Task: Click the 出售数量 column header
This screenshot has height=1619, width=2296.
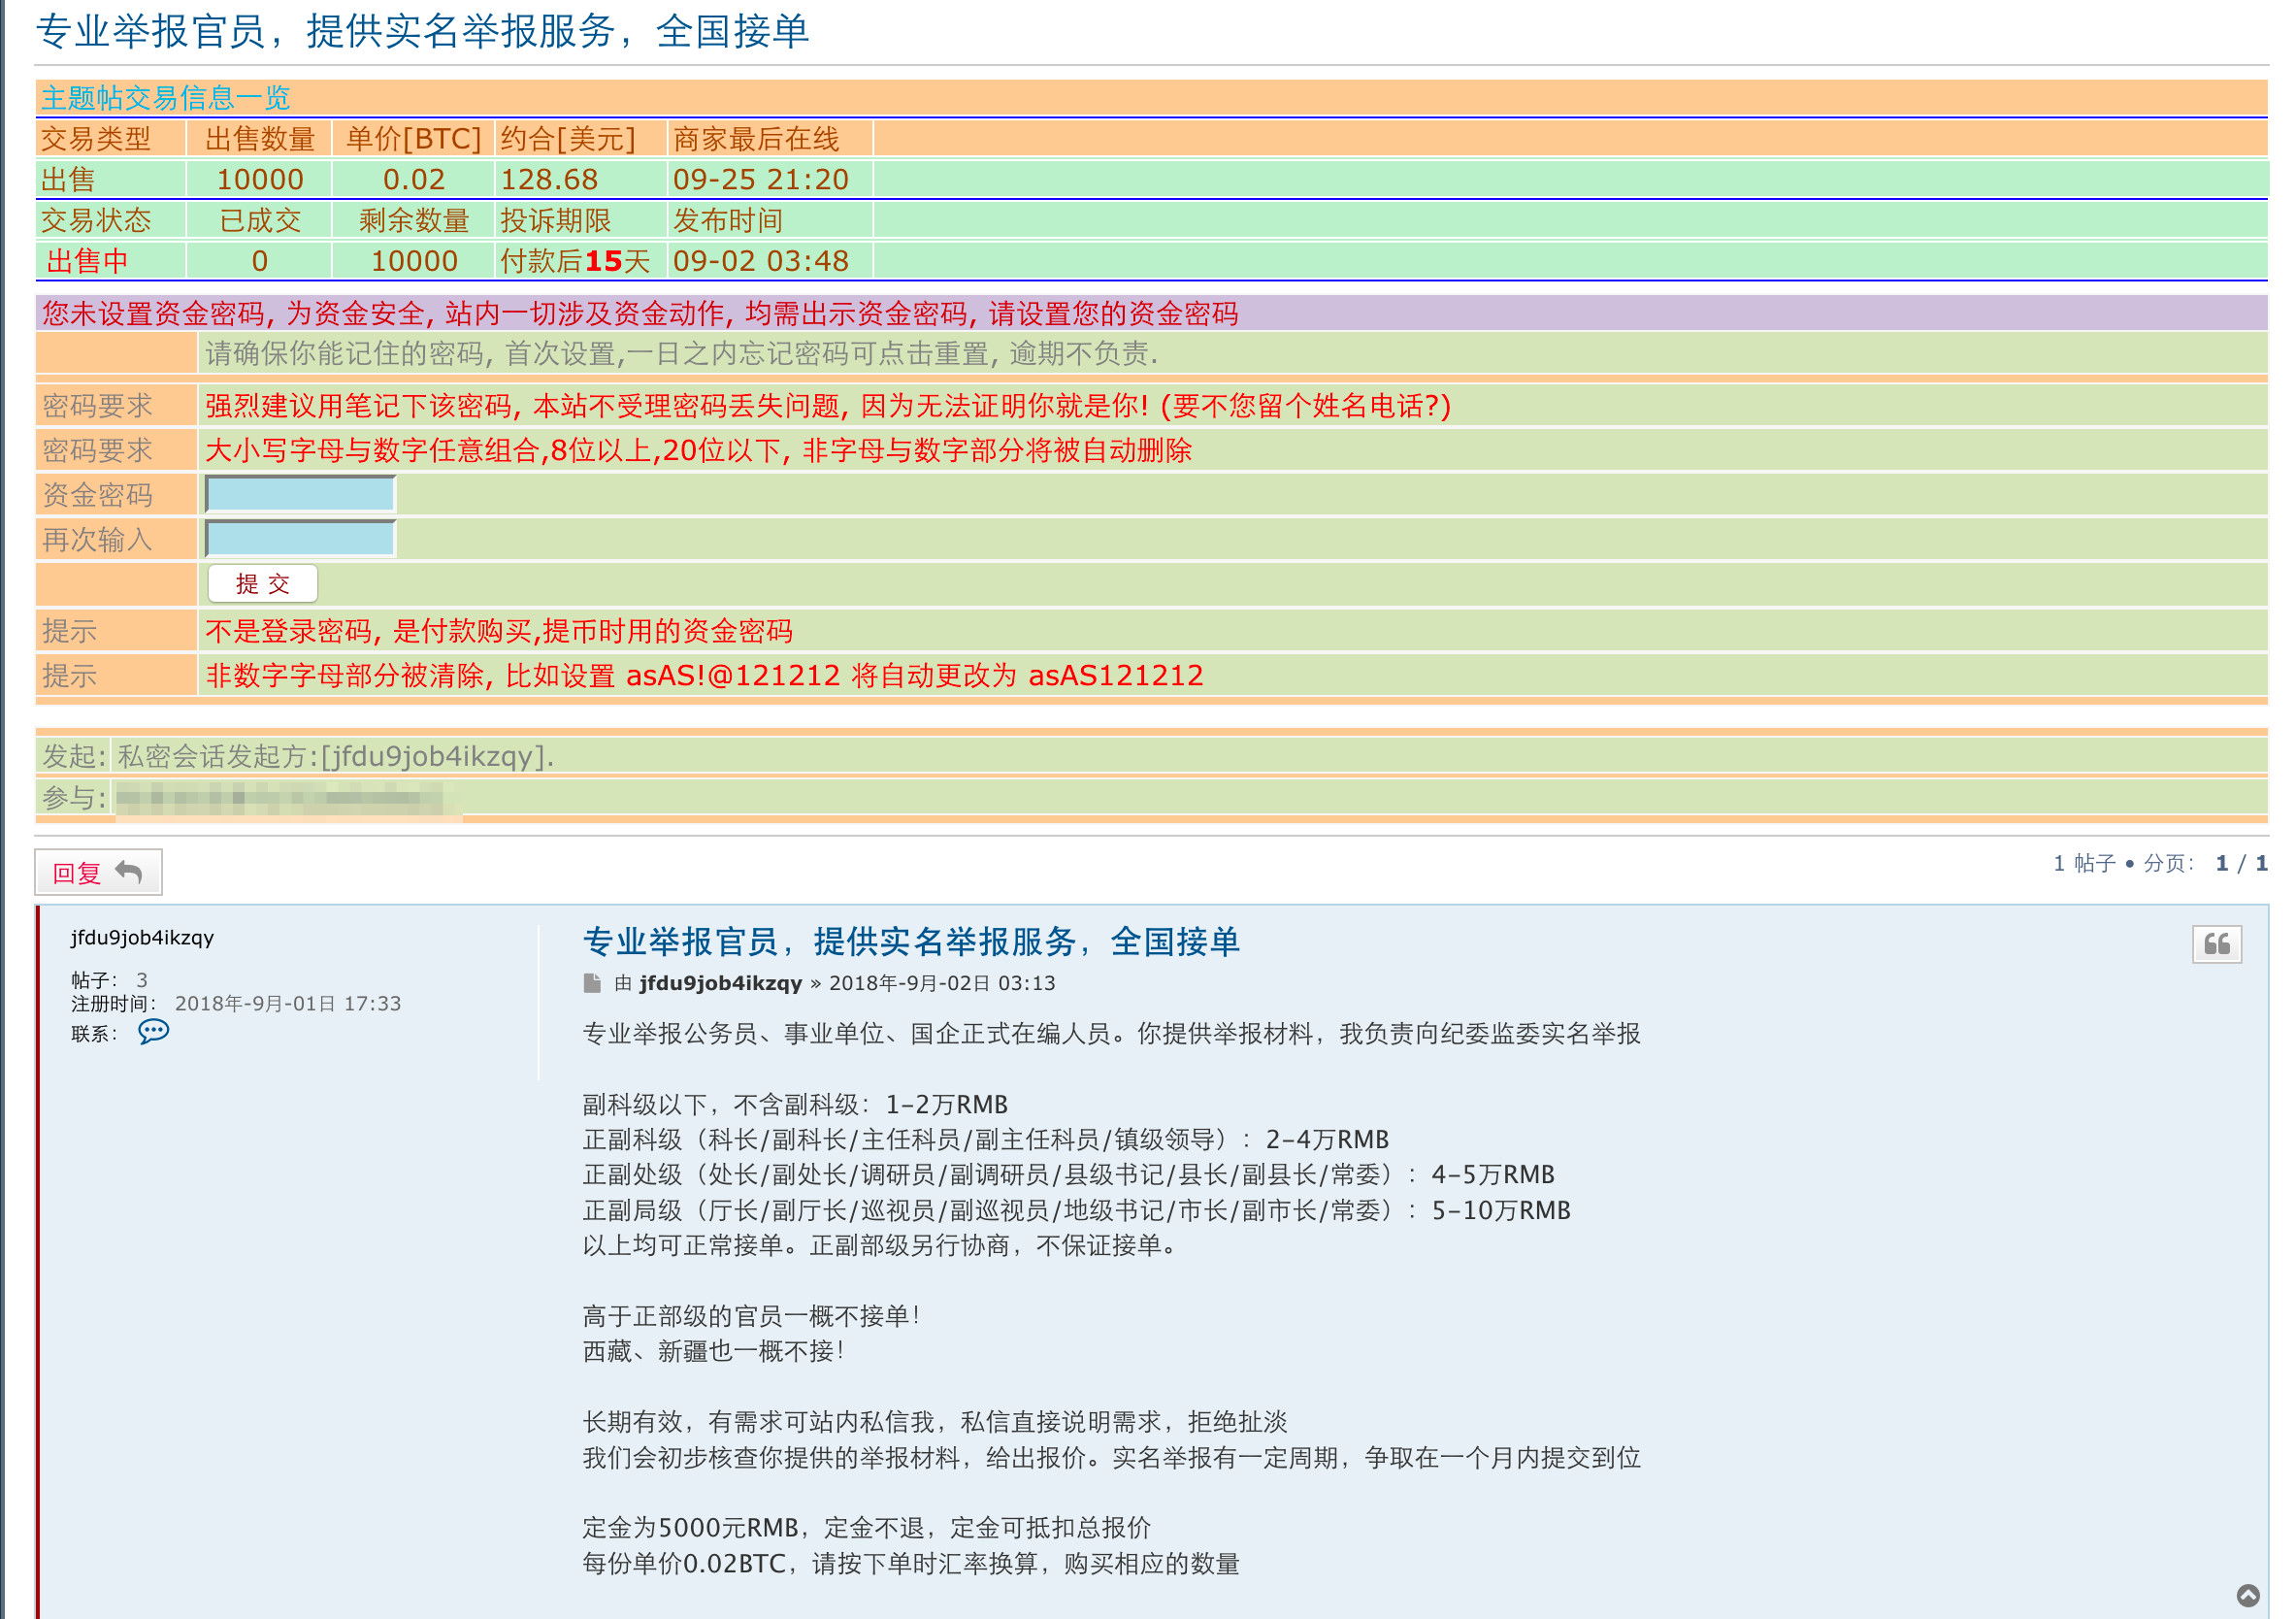Action: point(260,139)
